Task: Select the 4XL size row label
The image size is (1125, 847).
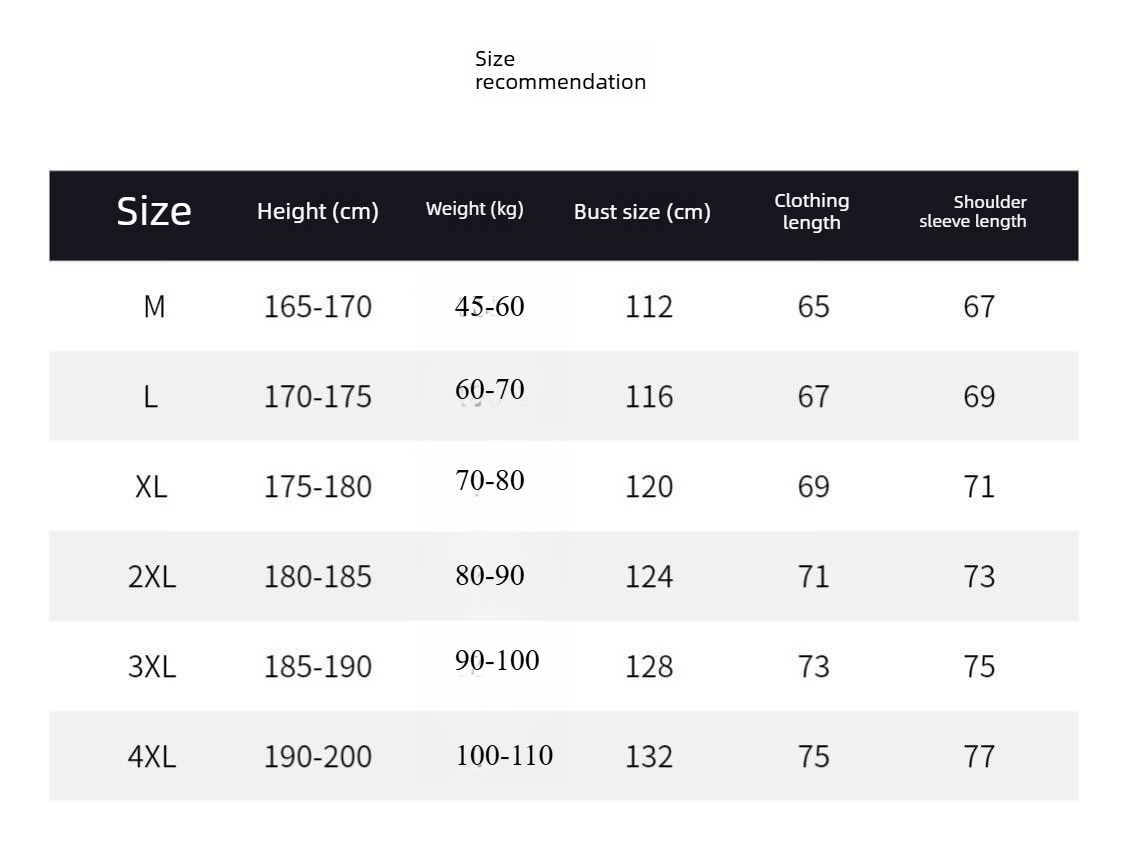Action: coord(152,757)
